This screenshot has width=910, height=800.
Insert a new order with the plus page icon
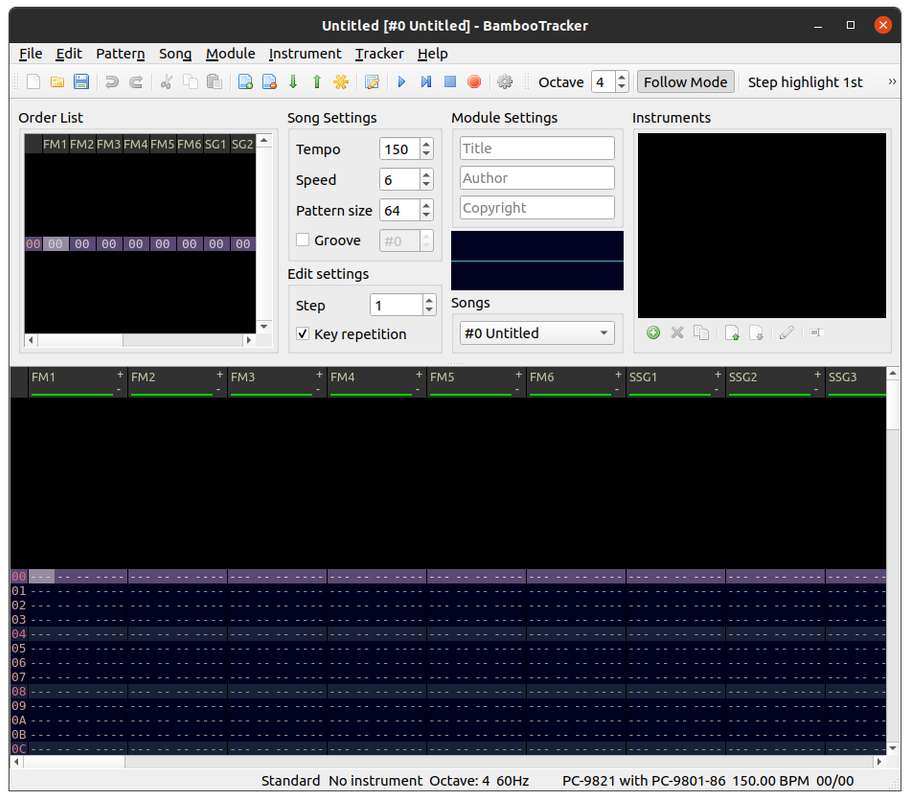tap(245, 82)
